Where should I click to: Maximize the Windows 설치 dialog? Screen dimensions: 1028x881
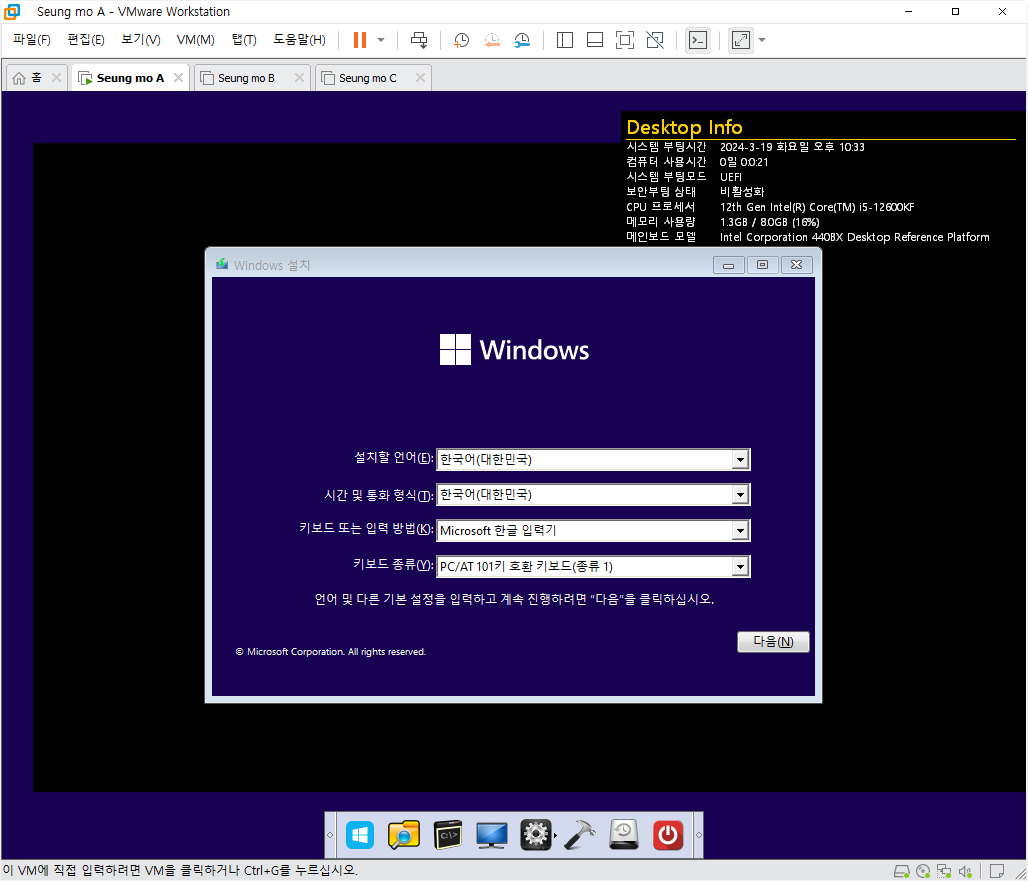762,265
